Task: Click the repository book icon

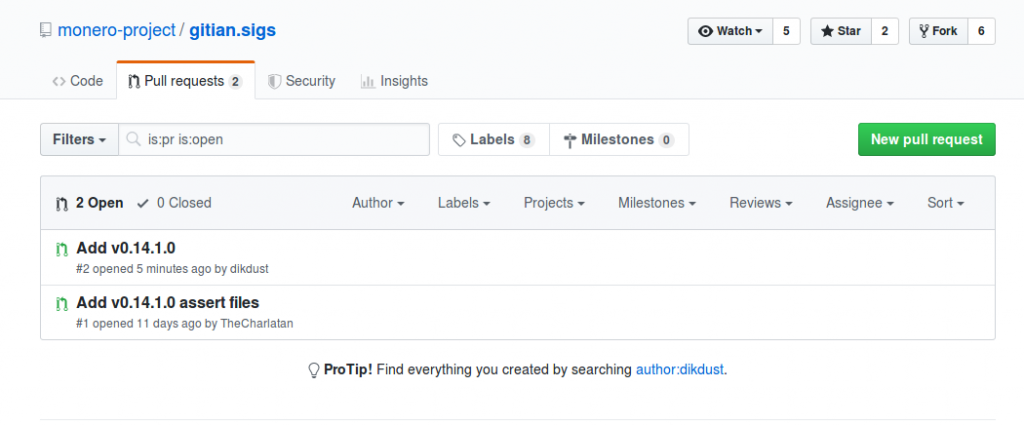Action: [x=45, y=30]
